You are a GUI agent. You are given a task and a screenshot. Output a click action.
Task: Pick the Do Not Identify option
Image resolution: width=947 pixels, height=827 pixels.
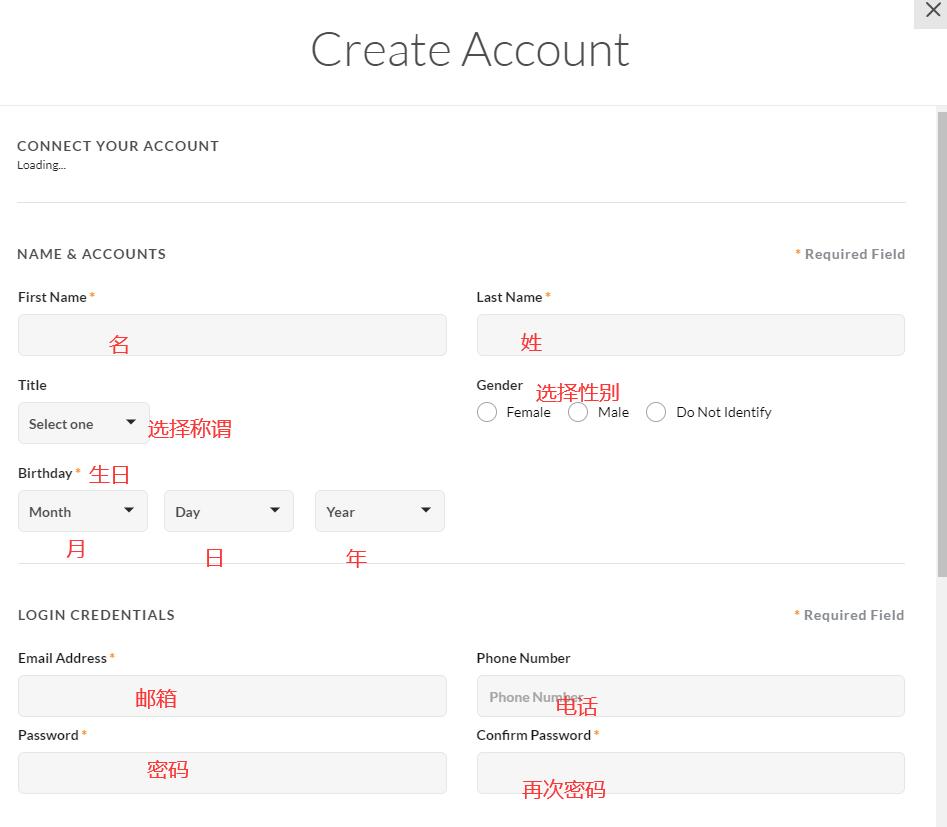tap(656, 412)
